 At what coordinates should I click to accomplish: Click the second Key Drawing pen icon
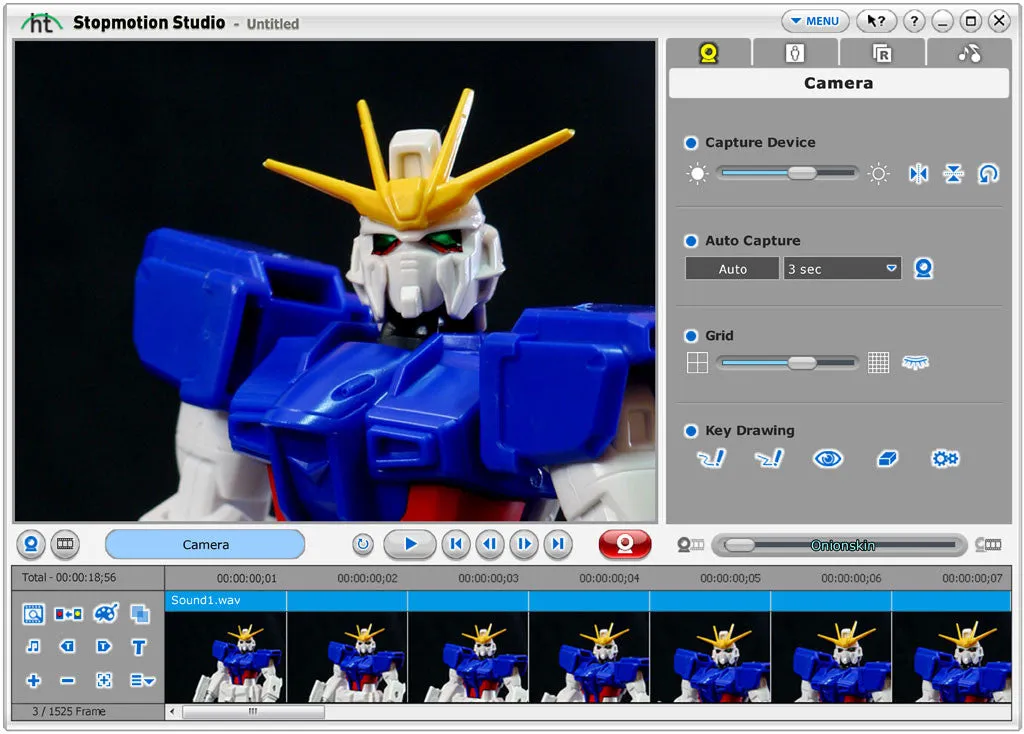pyautogui.click(x=769, y=458)
